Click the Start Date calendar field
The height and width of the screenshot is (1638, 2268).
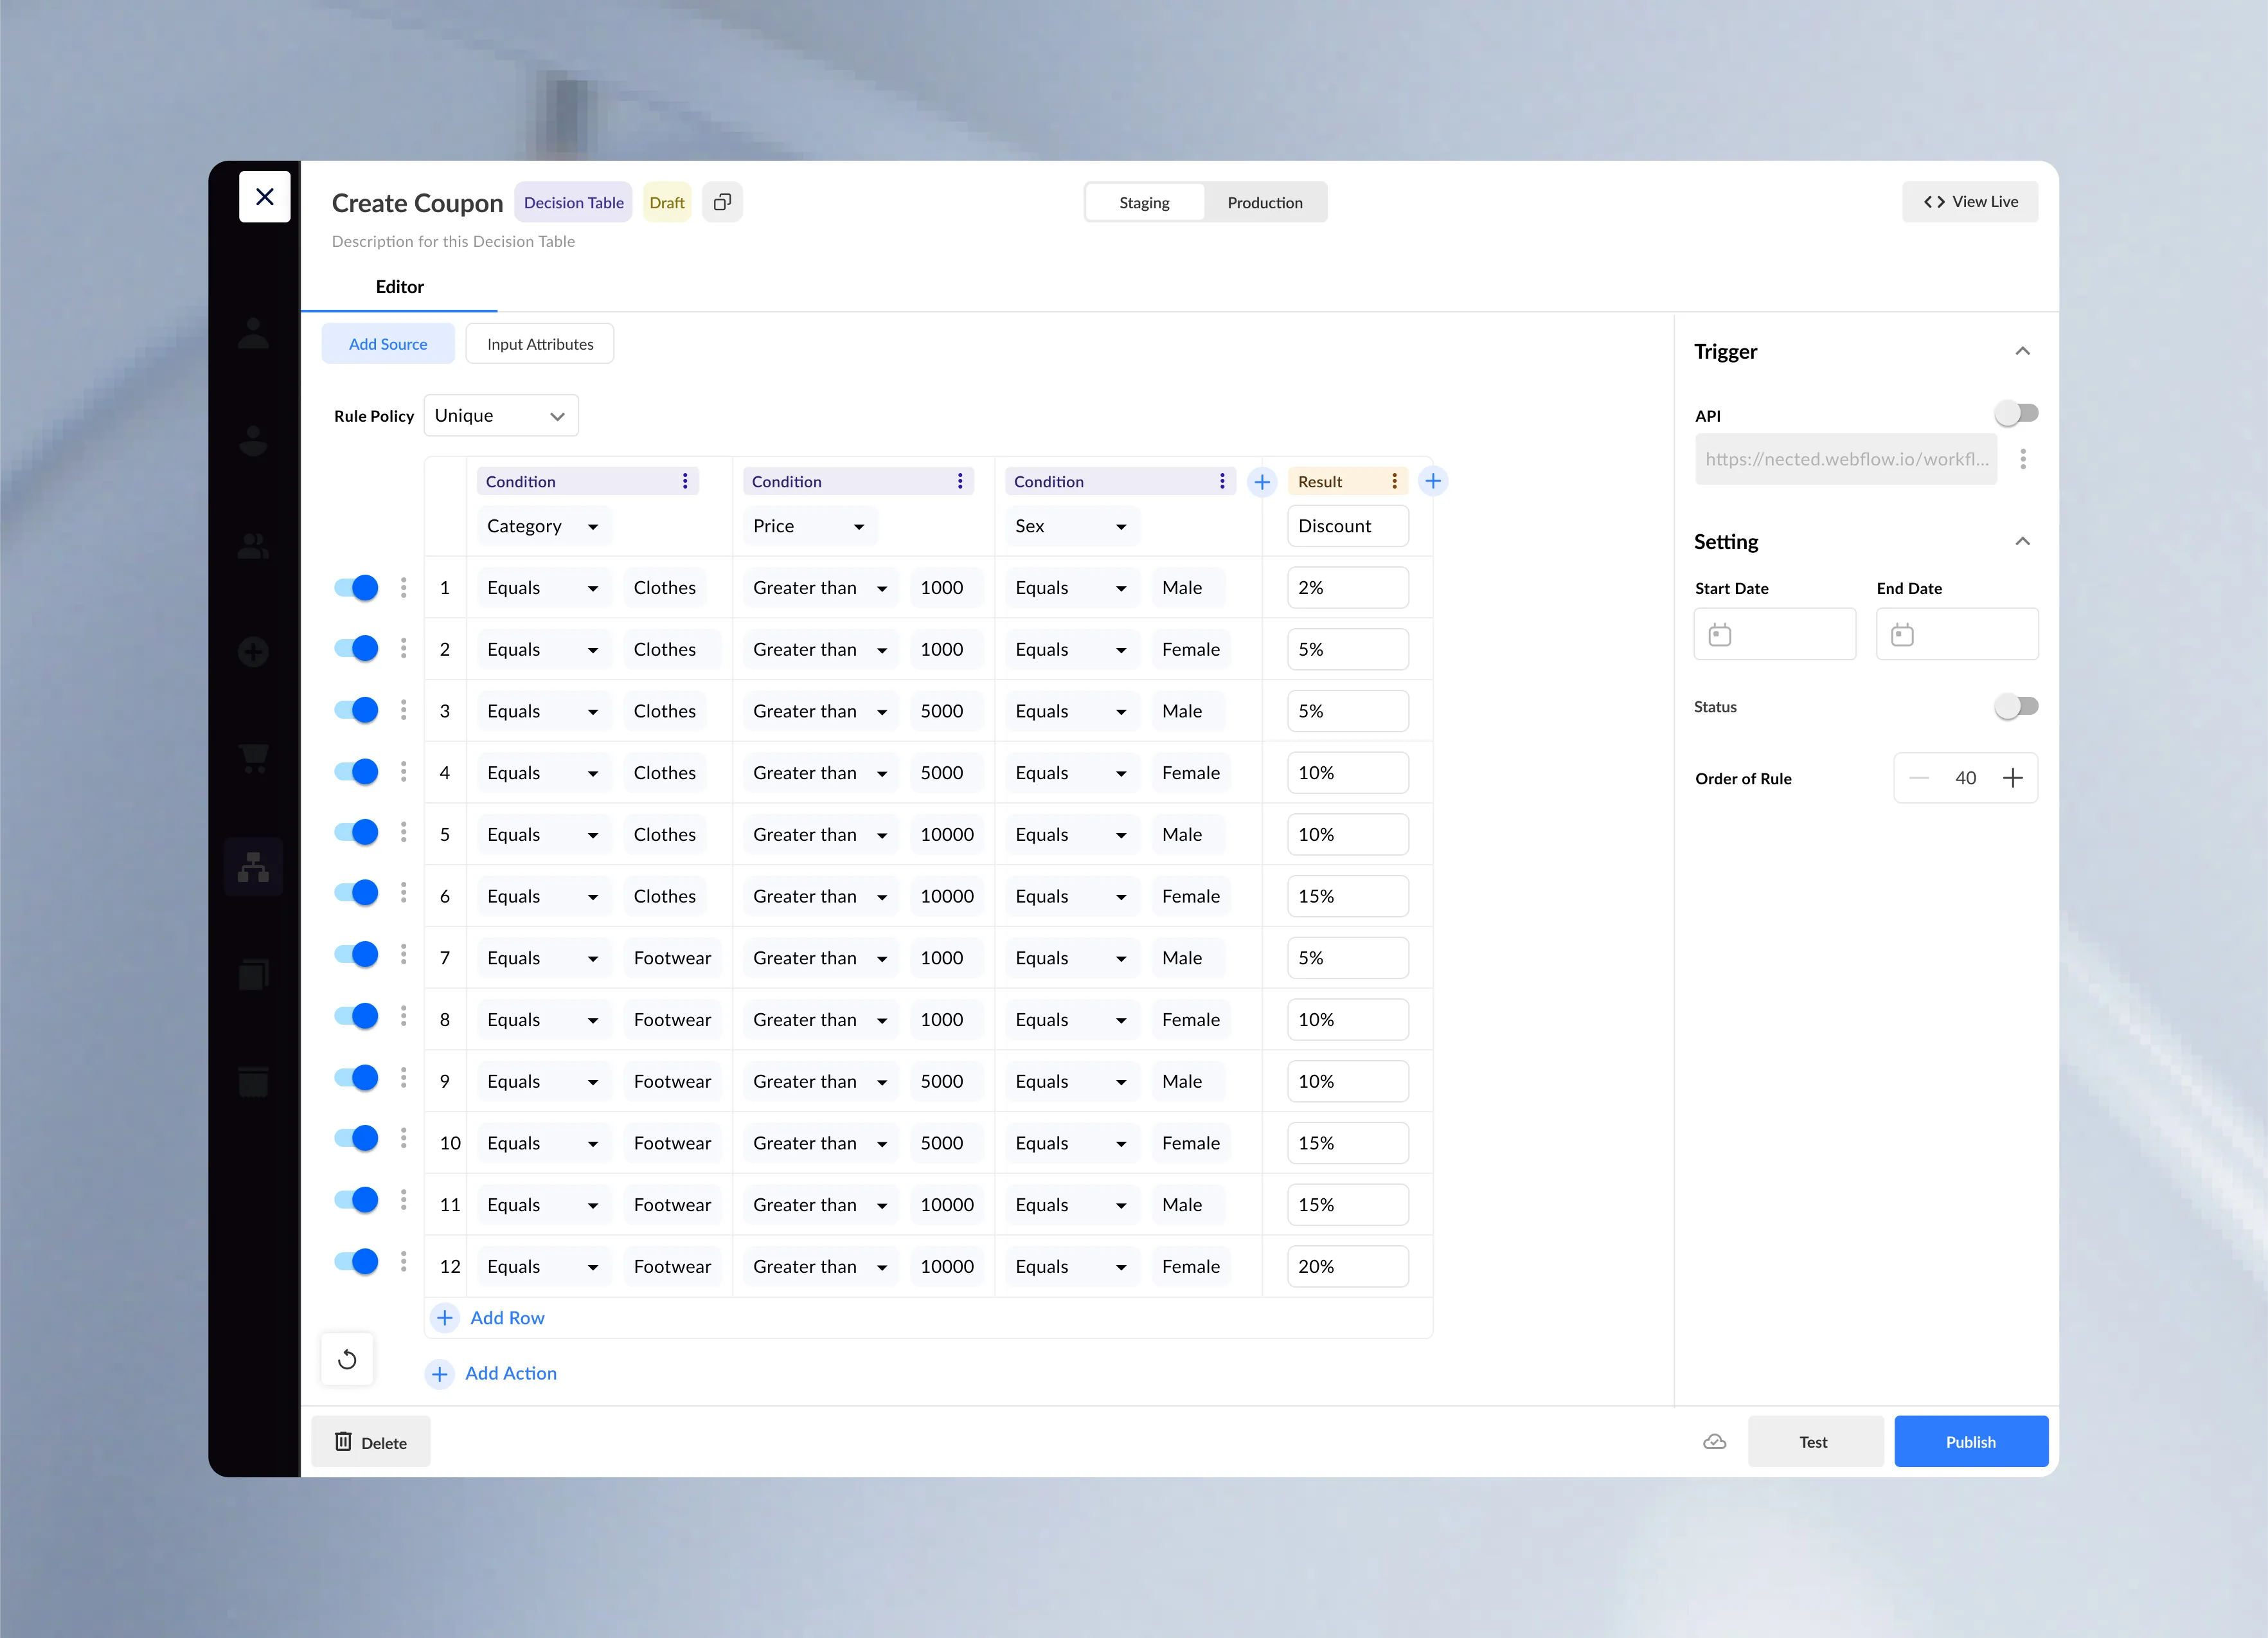point(1775,633)
